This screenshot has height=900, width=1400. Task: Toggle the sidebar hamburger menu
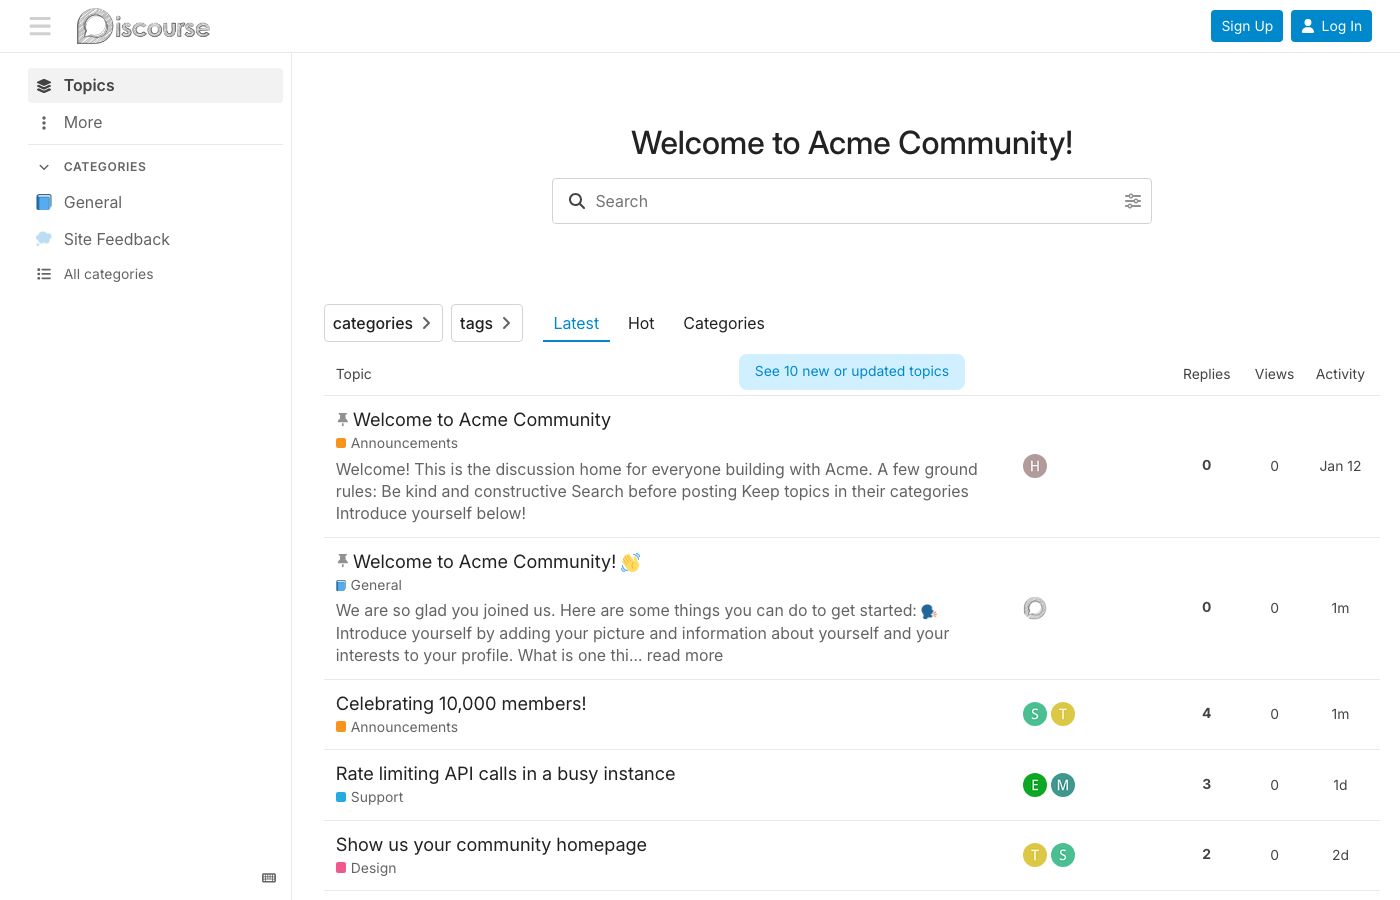(40, 26)
